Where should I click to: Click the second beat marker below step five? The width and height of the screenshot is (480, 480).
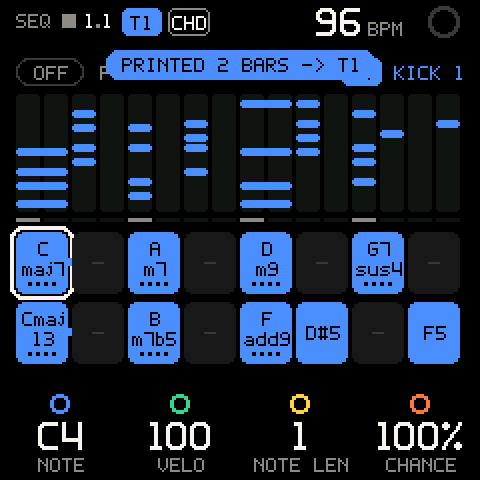click(x=140, y=220)
